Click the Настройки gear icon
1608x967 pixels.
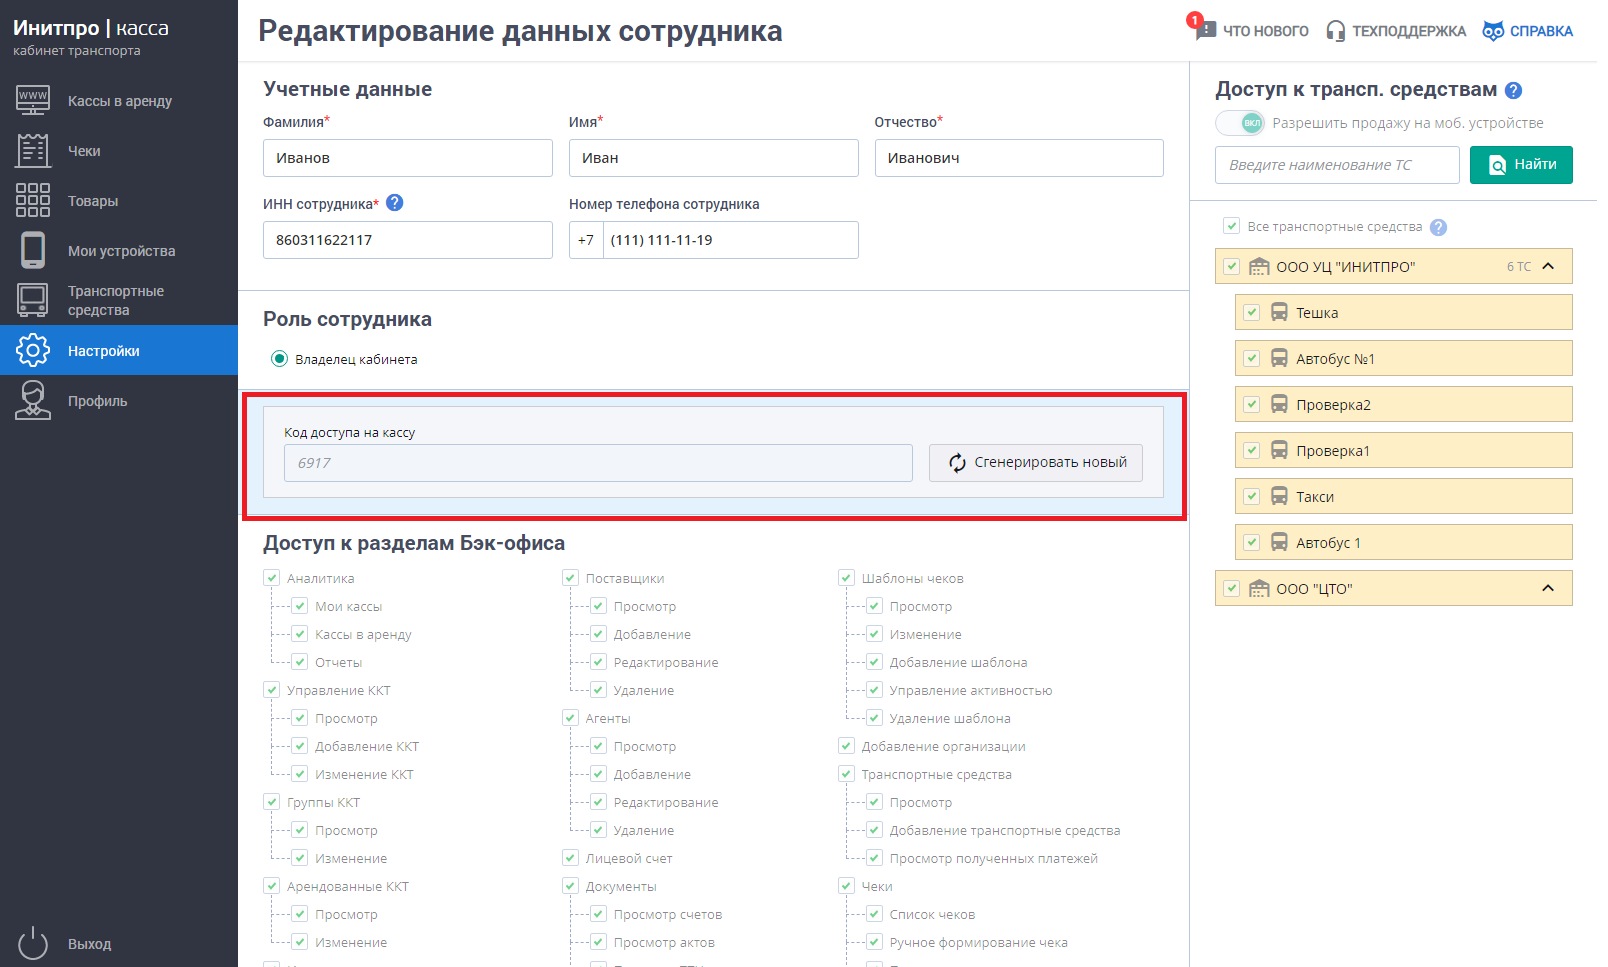pyautogui.click(x=33, y=350)
